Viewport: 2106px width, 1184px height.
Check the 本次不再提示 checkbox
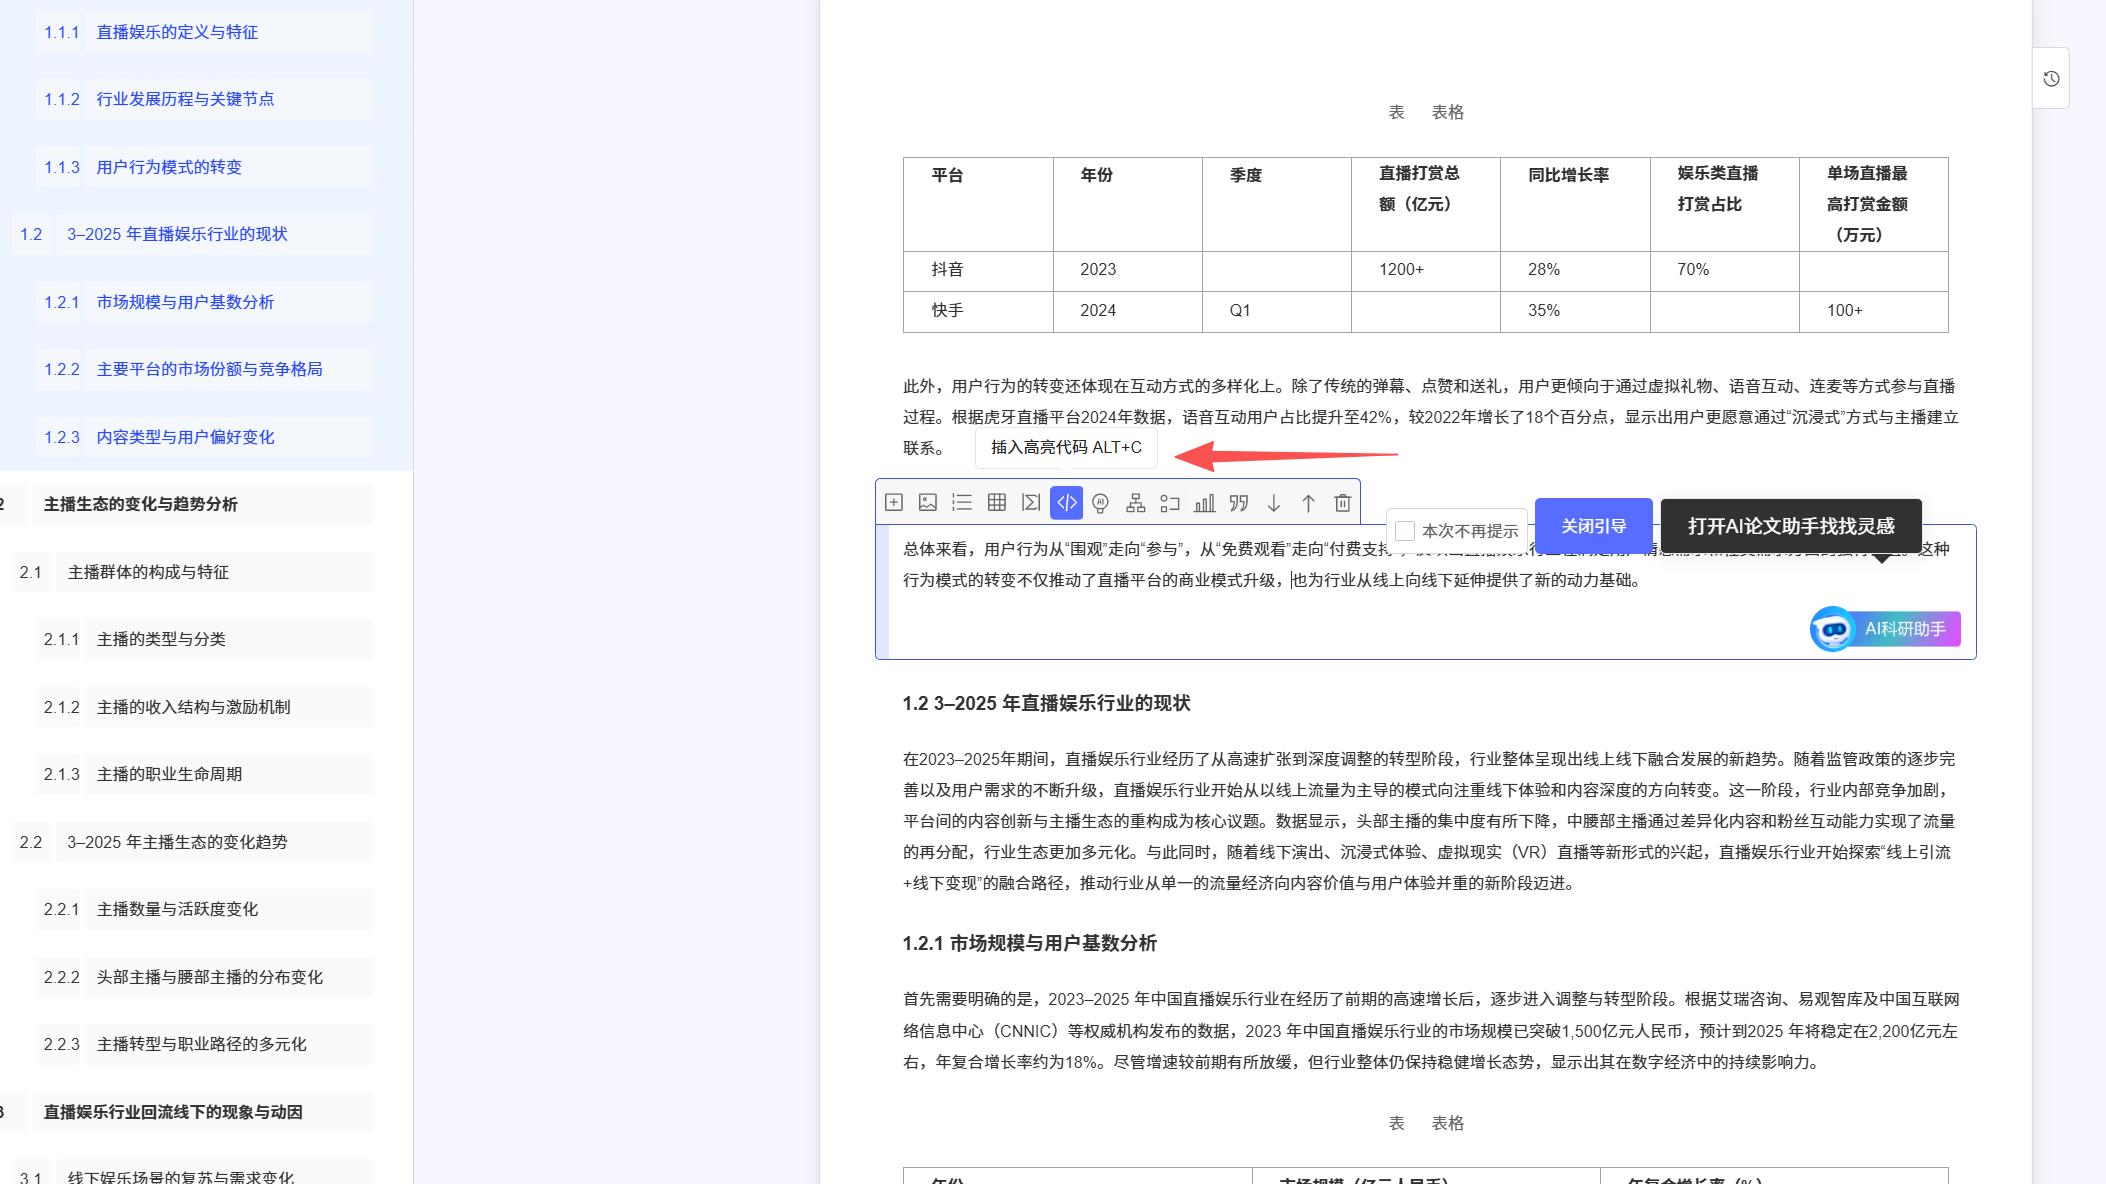click(x=1405, y=531)
